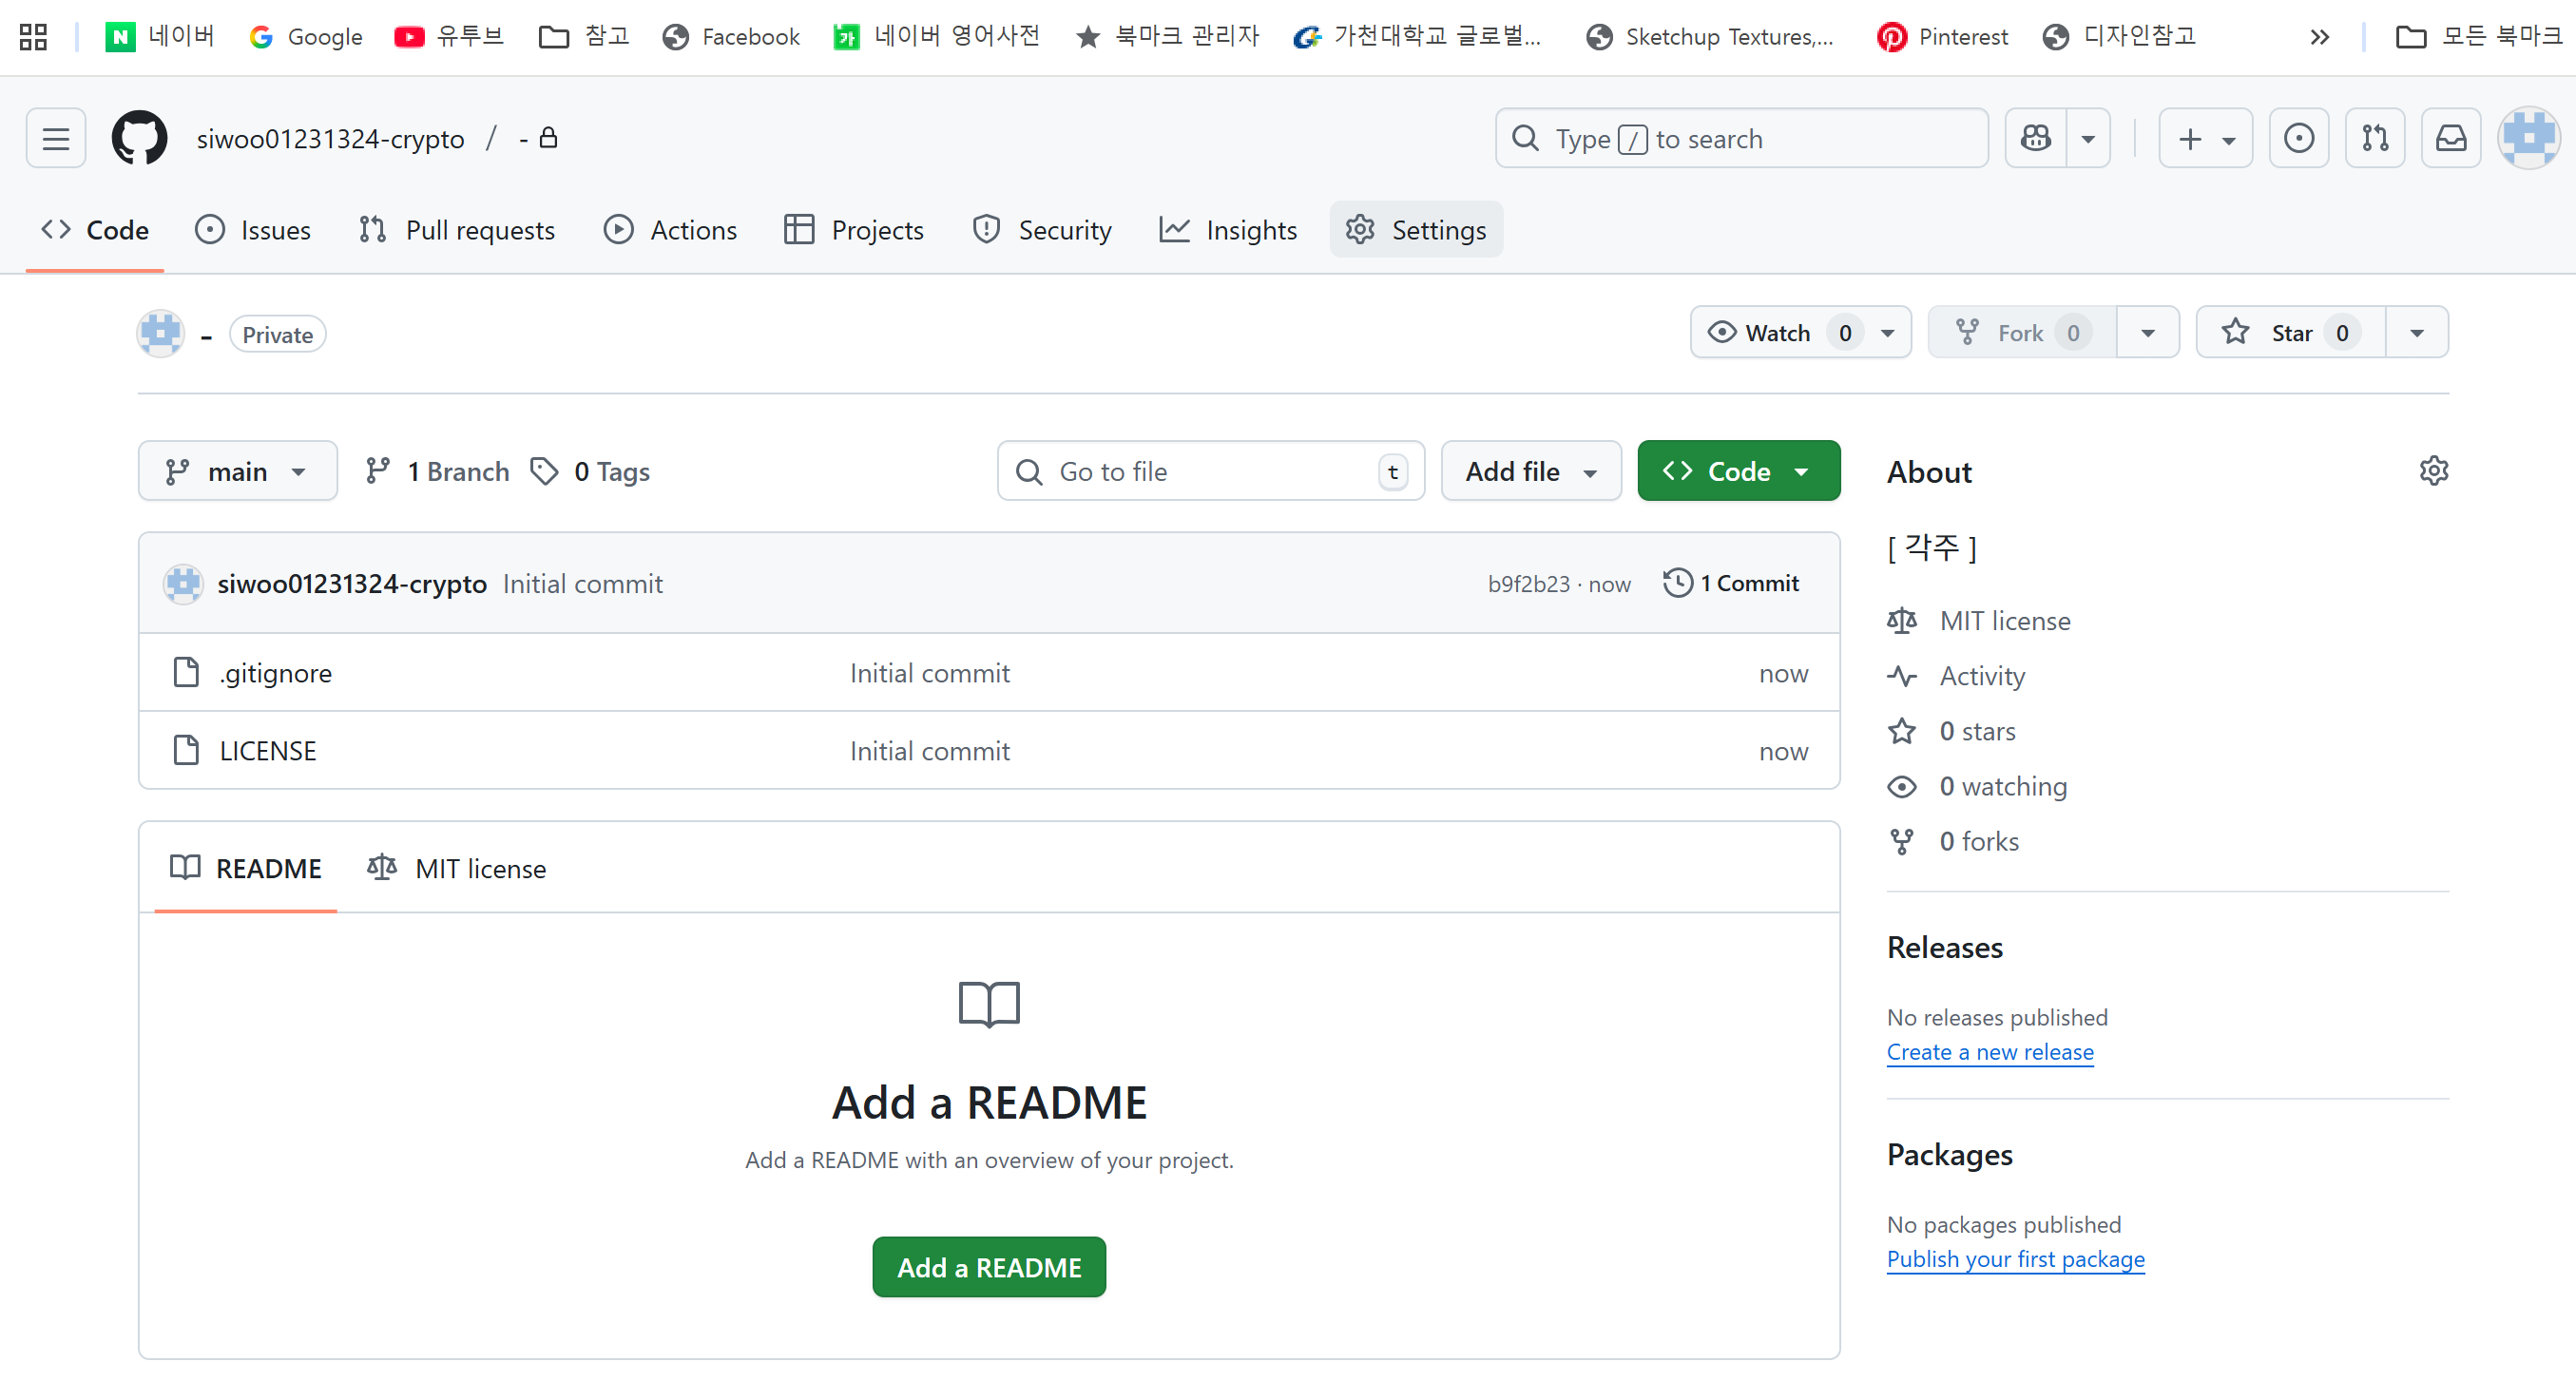Click the About settings gear icon
Image resolution: width=2576 pixels, height=1400 pixels.
point(2433,471)
